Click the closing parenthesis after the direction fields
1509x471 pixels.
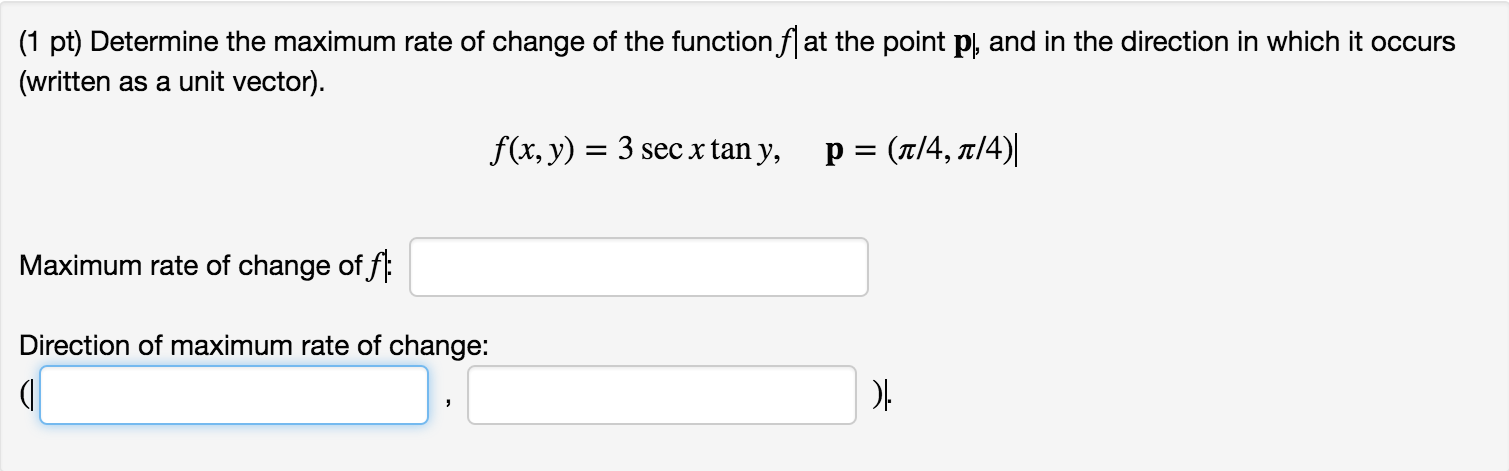(x=877, y=395)
